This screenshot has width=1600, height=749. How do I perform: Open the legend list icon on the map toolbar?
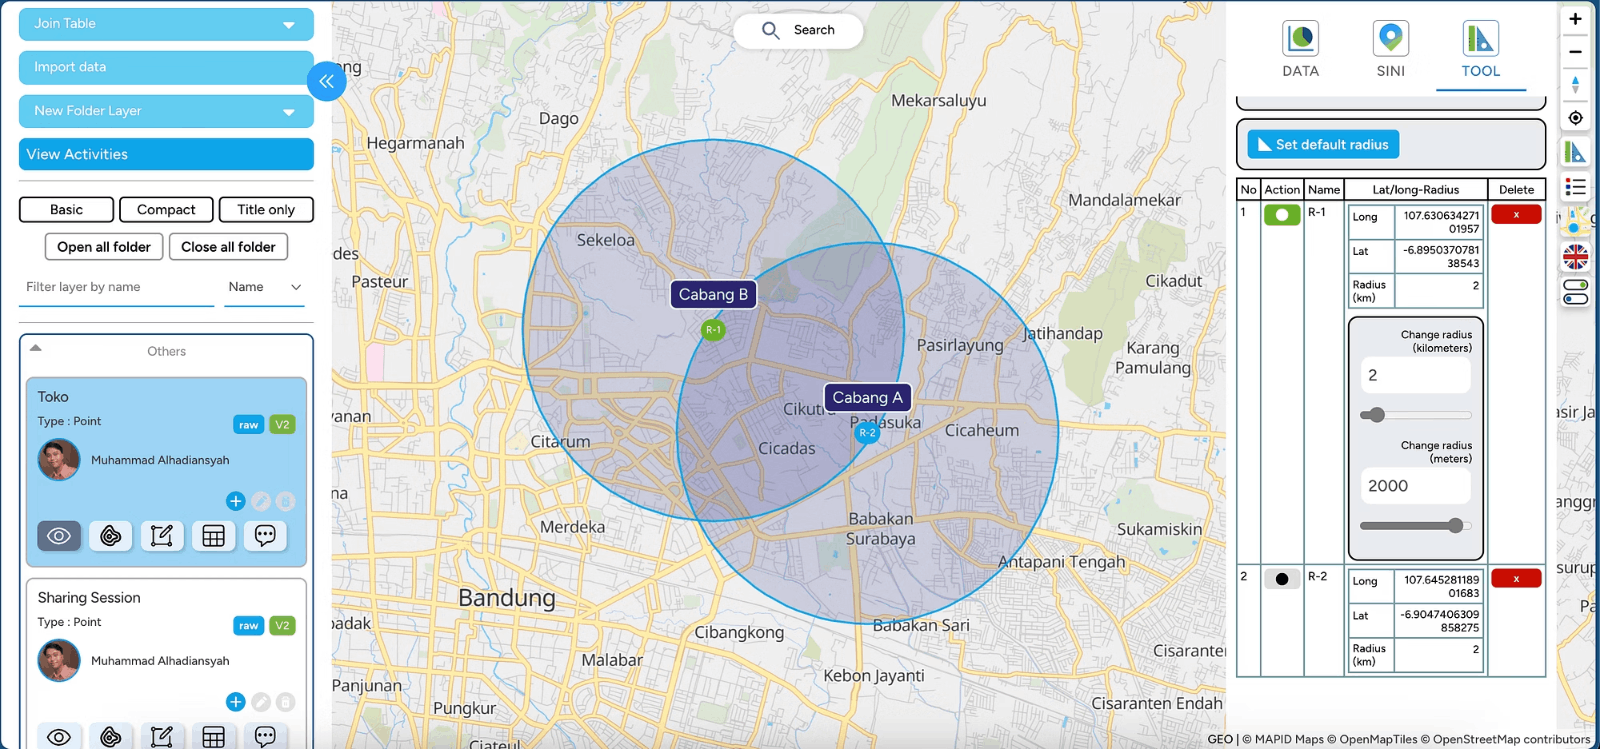(x=1575, y=187)
